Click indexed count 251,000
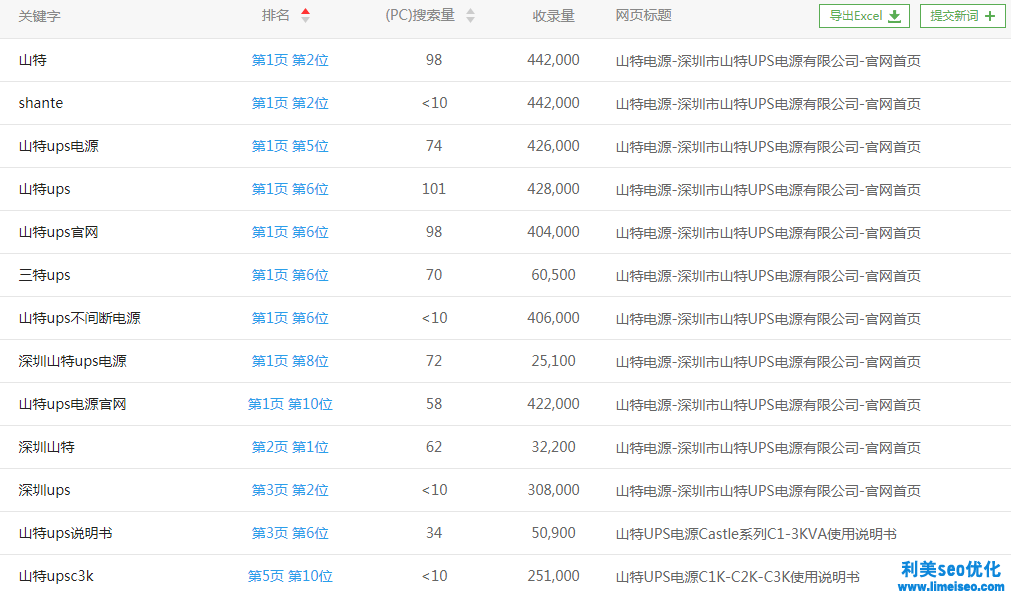Screen dimensions: 1011x597 tap(553, 576)
